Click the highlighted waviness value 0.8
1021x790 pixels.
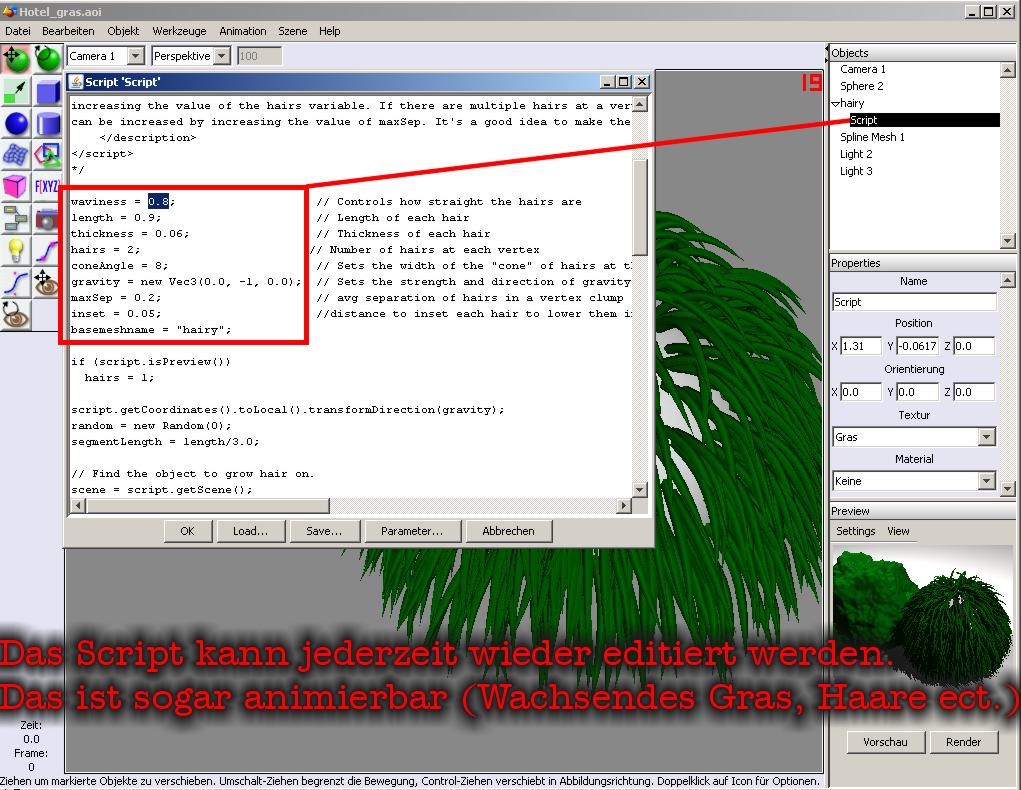pos(158,201)
